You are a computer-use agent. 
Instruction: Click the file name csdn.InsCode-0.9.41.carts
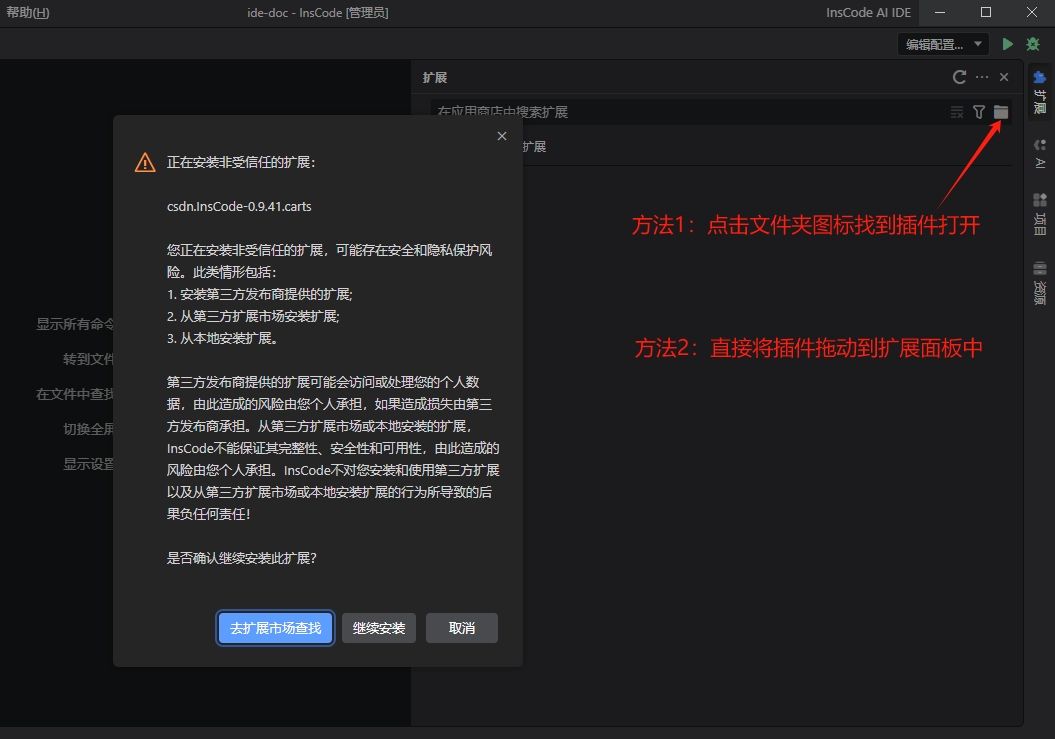click(239, 207)
